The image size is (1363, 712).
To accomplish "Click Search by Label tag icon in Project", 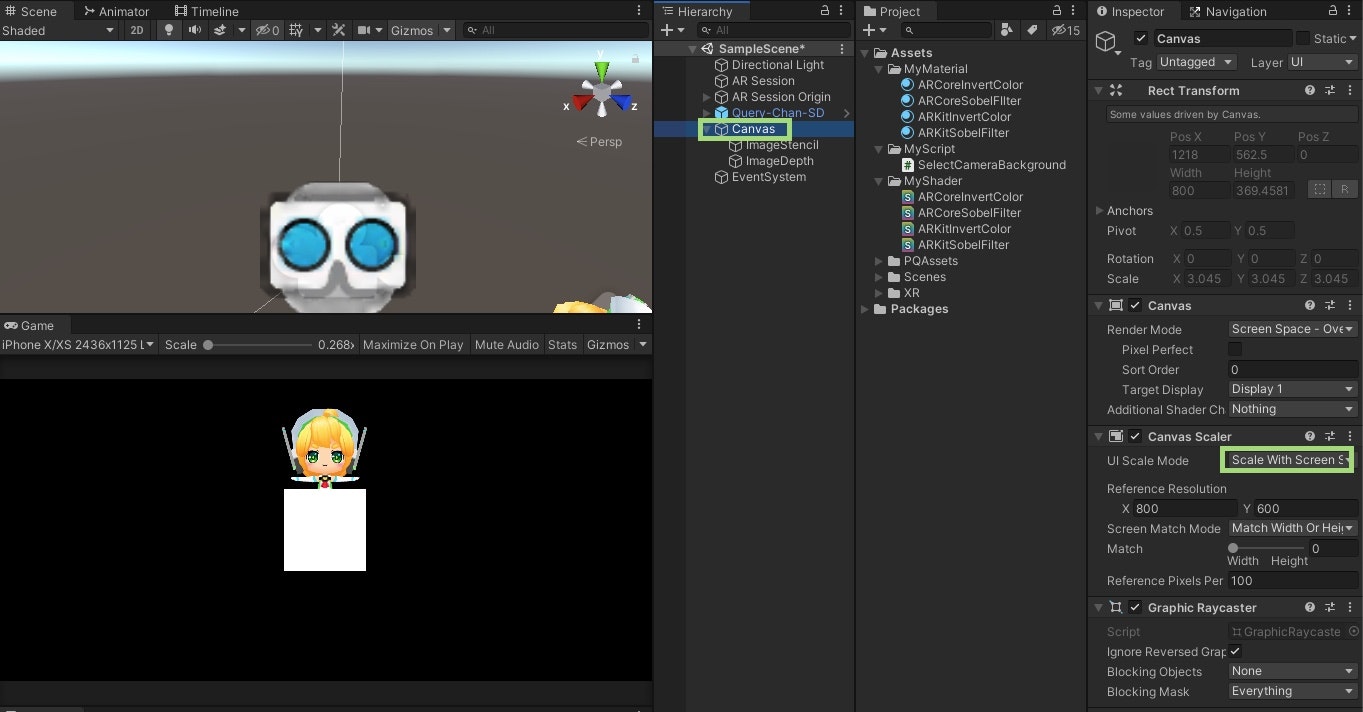I will tap(1033, 31).
